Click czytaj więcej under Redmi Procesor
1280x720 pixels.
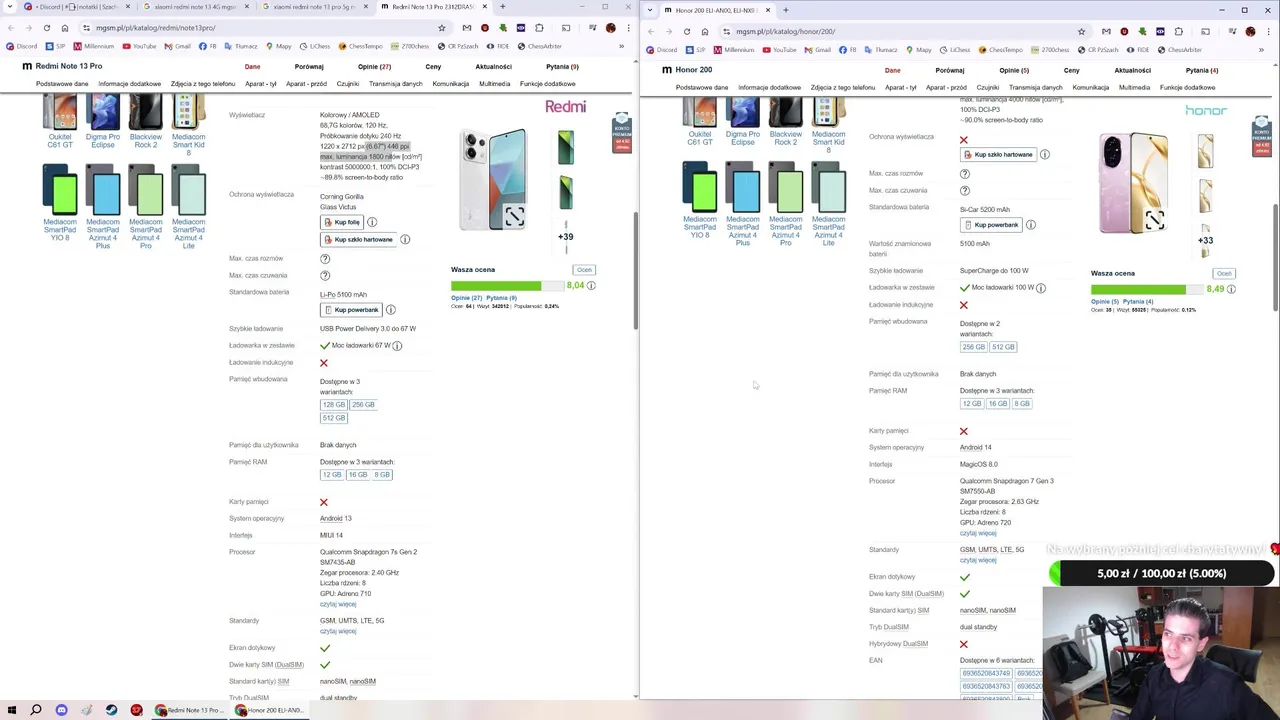coord(338,605)
